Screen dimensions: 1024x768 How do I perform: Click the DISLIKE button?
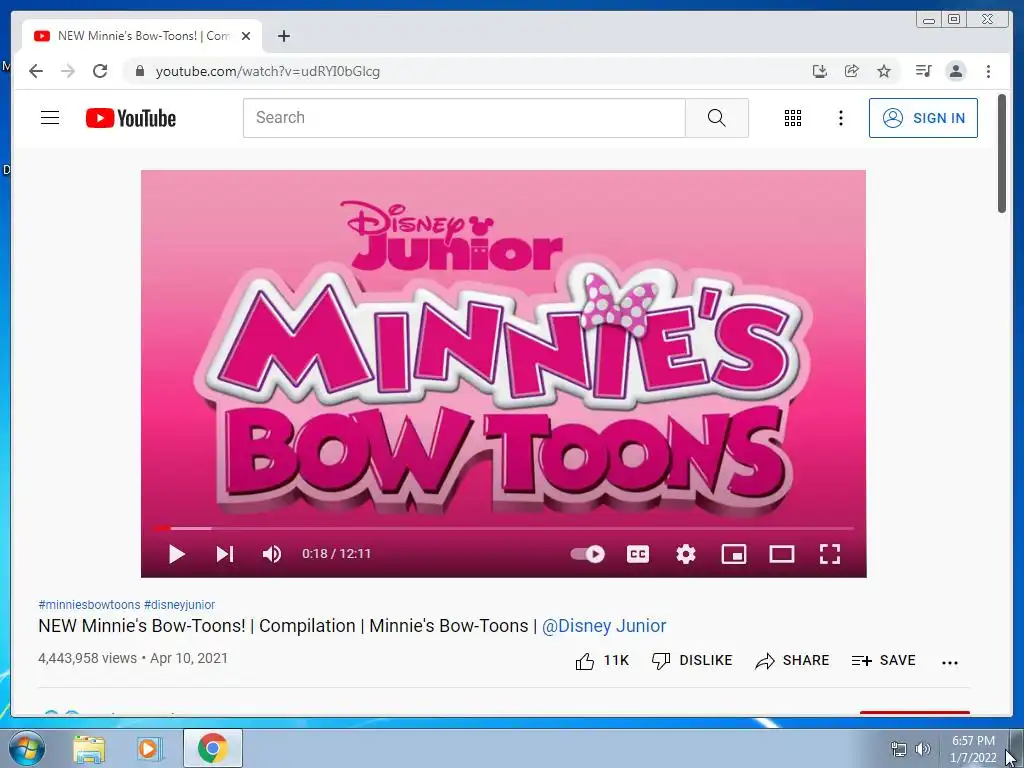[692, 661]
